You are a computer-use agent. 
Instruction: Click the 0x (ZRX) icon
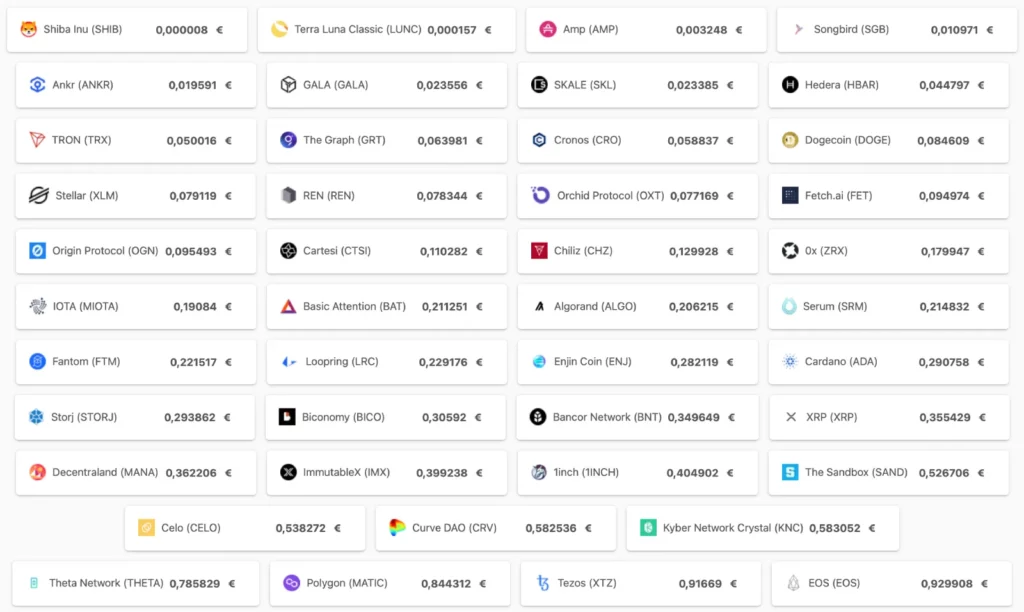click(790, 251)
